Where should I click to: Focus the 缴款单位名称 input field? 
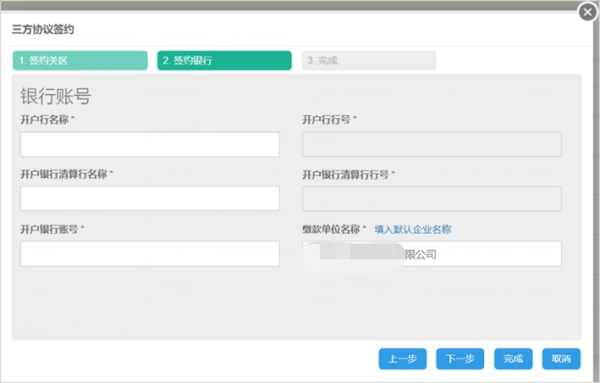tap(432, 254)
